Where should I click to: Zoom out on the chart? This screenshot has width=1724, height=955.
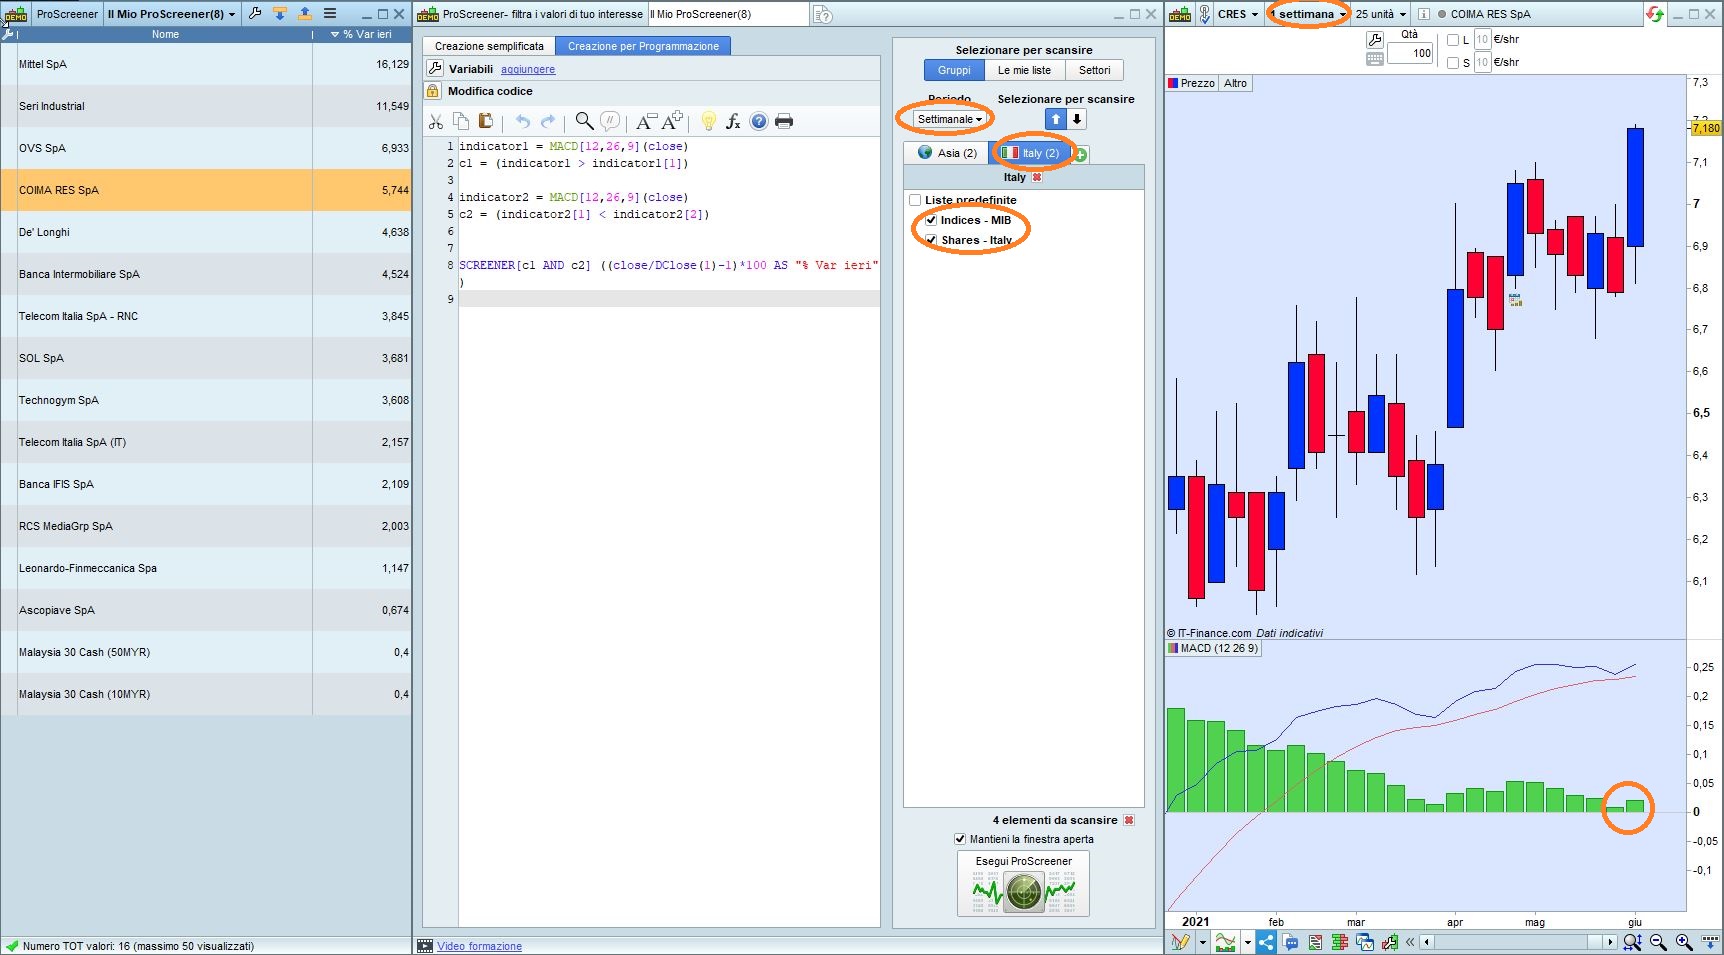pos(1658,942)
